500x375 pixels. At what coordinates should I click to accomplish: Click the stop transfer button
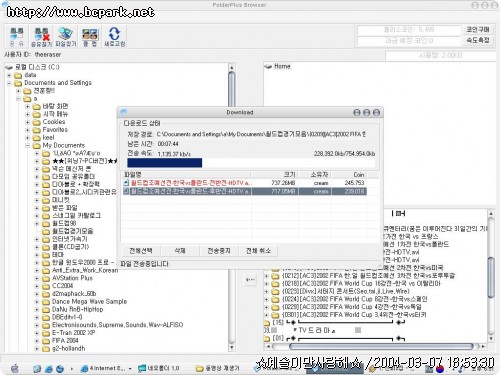point(219,251)
